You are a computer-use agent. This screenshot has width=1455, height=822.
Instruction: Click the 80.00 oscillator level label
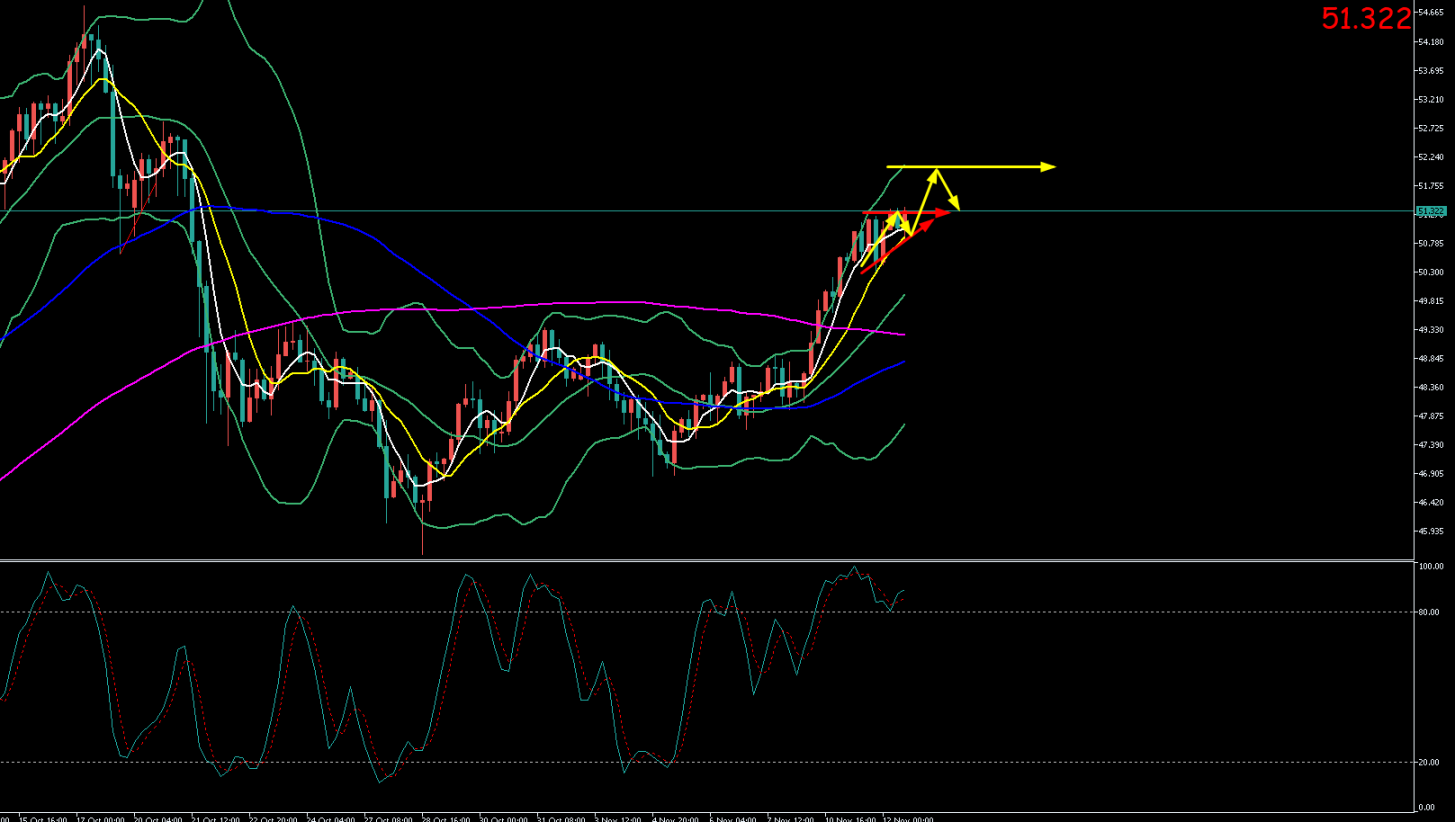coord(1429,612)
